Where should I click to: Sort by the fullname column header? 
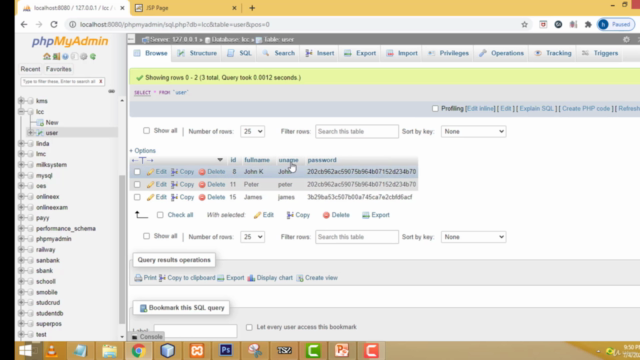[257, 160]
